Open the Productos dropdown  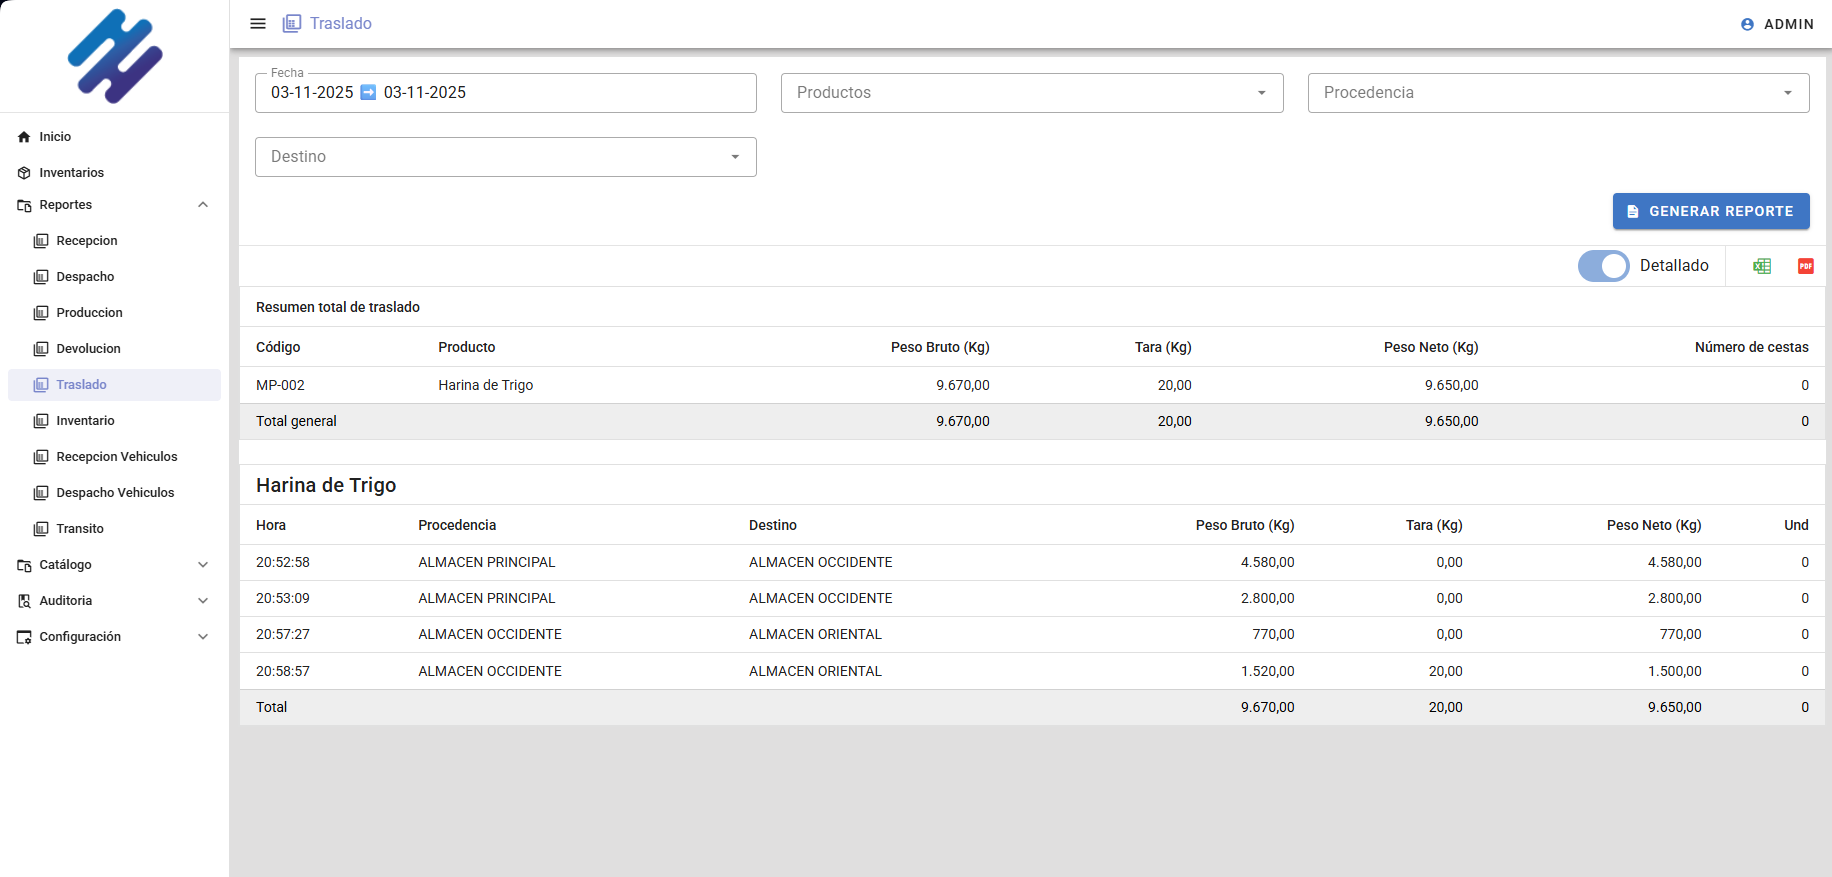pos(1031,93)
